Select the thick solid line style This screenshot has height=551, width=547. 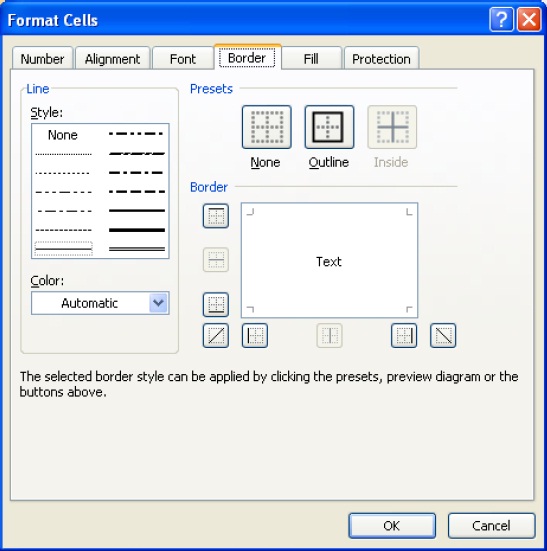[137, 230]
